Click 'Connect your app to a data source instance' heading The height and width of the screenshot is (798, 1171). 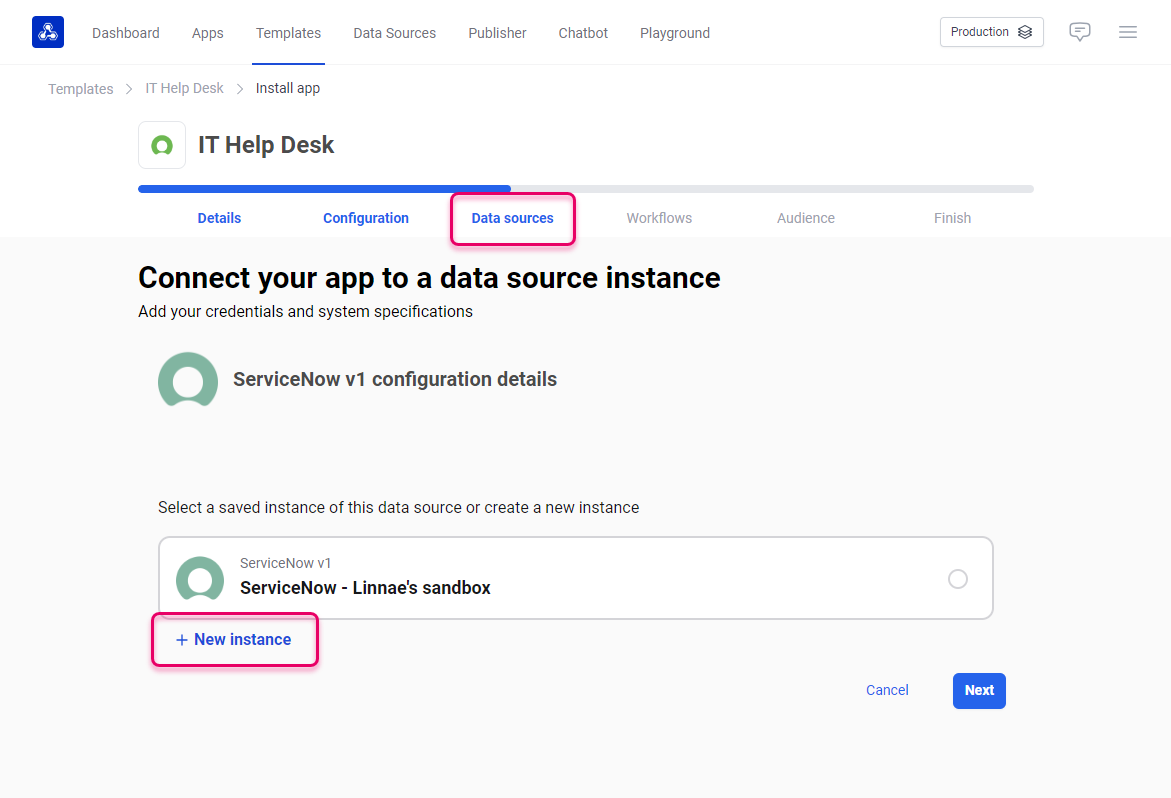pyautogui.click(x=429, y=278)
